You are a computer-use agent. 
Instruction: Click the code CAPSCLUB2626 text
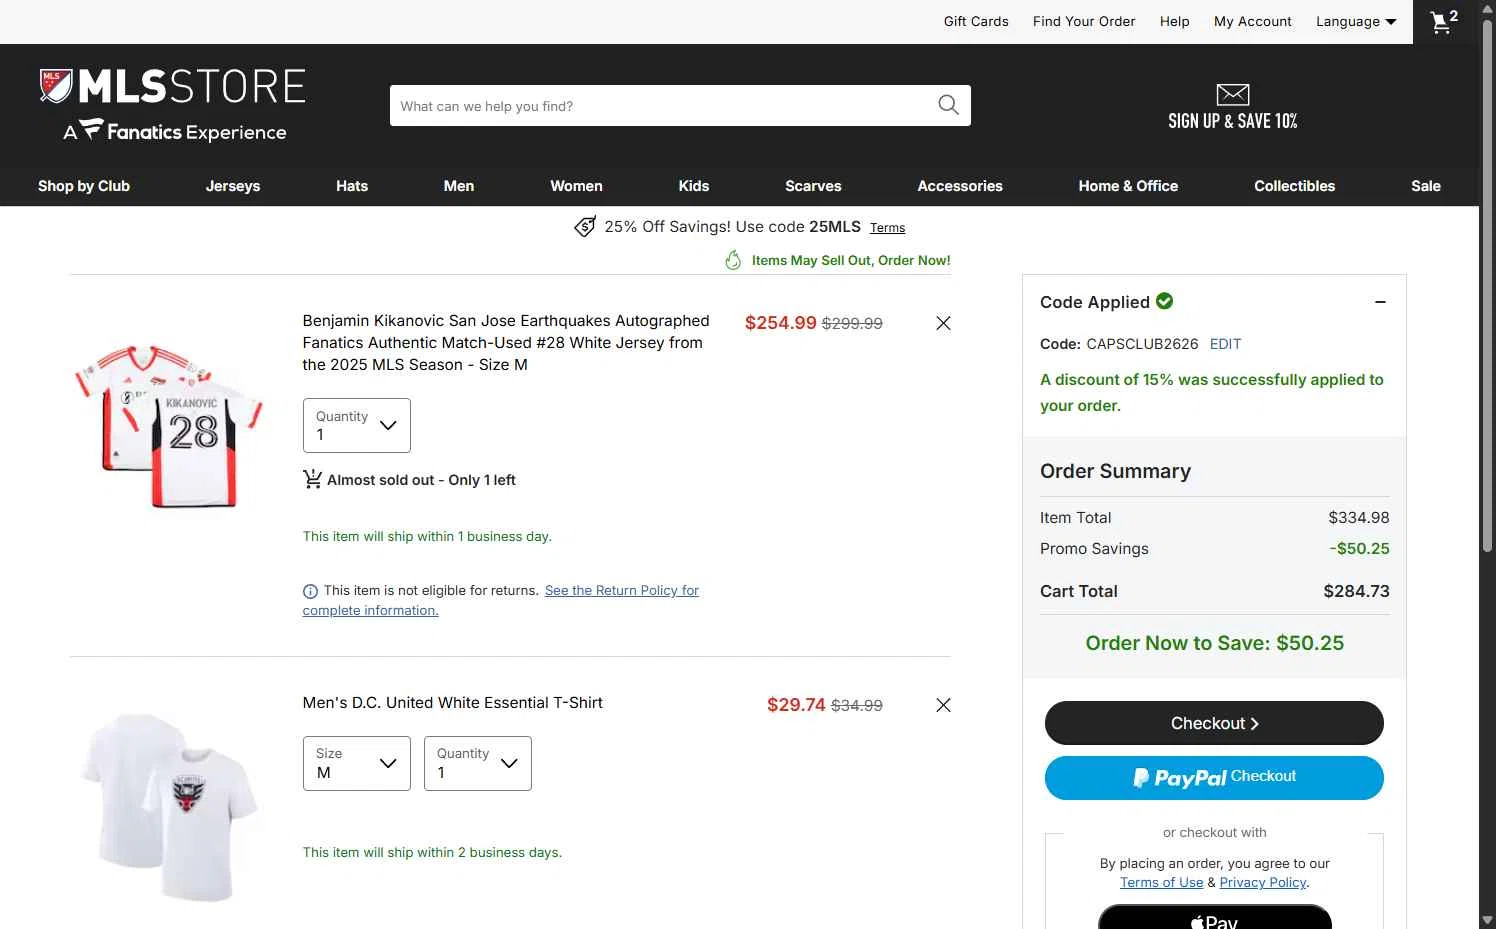1142,344
